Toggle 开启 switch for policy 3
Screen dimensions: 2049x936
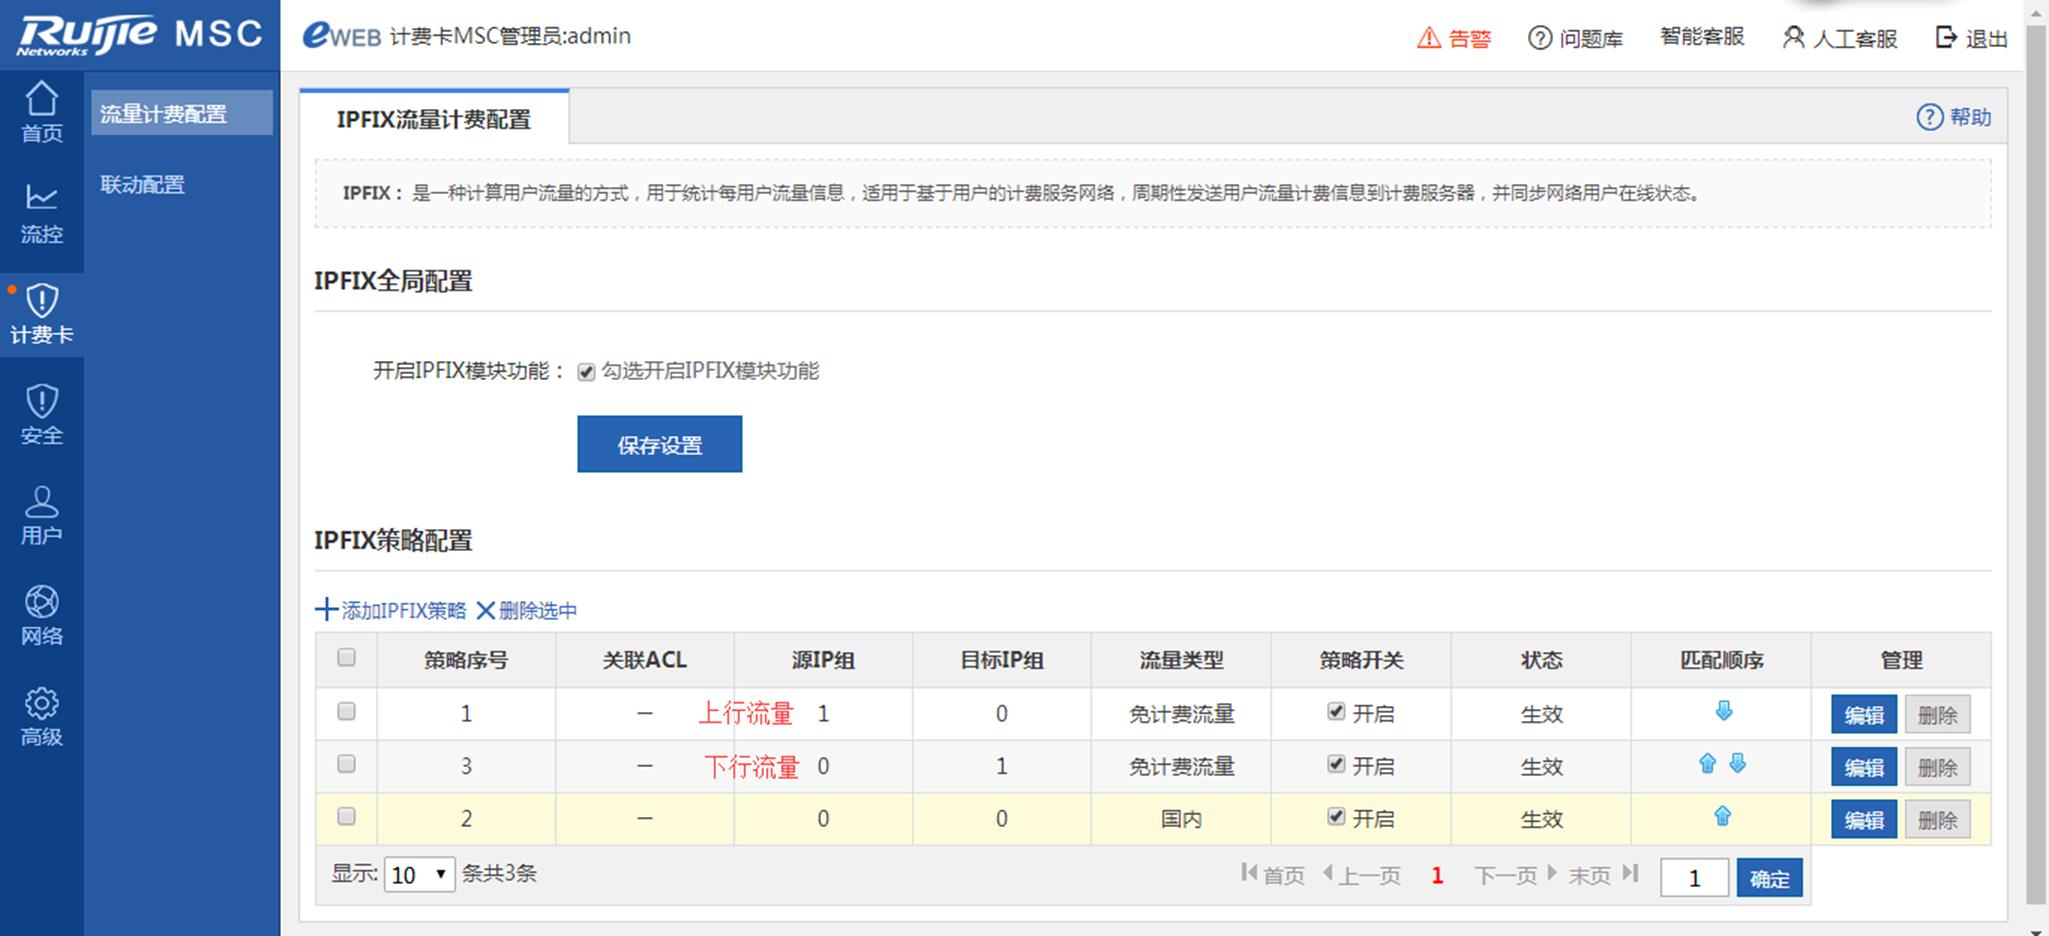tap(1336, 764)
